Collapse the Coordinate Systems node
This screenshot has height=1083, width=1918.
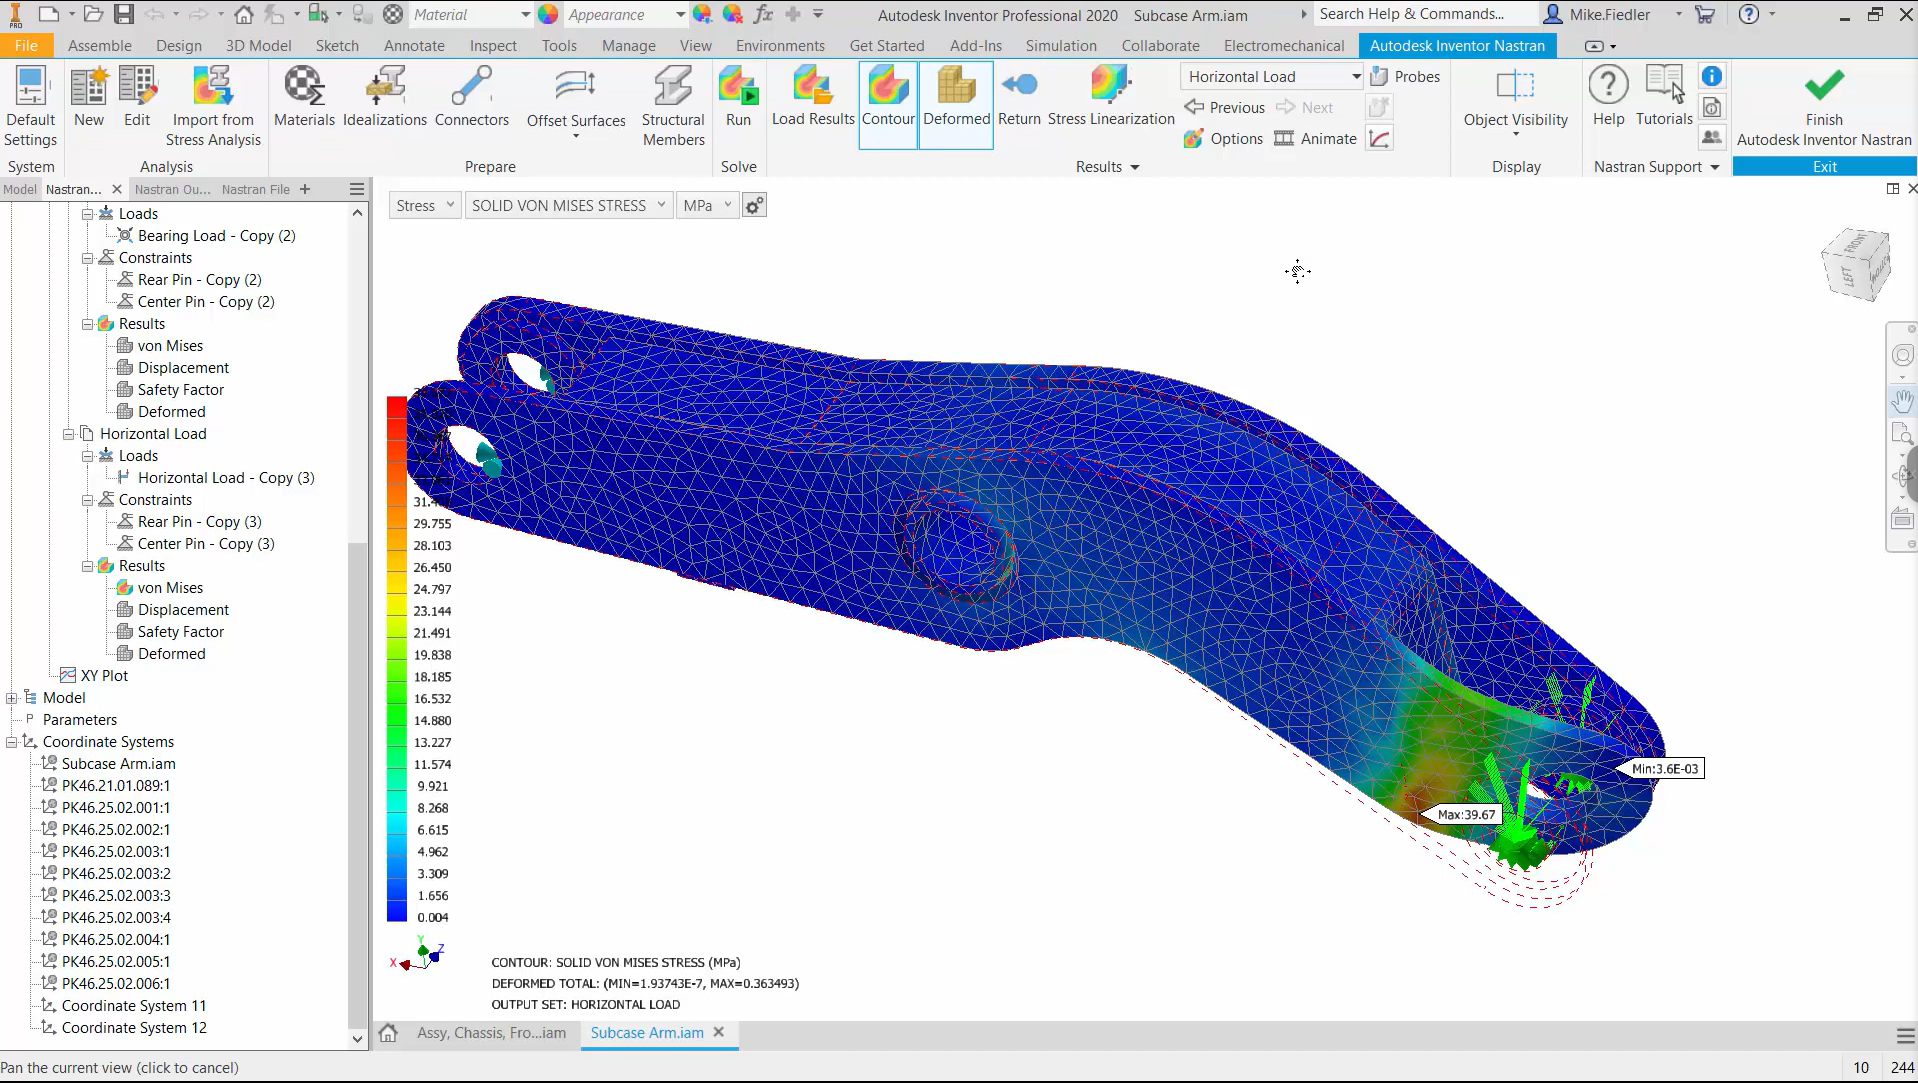click(x=12, y=742)
